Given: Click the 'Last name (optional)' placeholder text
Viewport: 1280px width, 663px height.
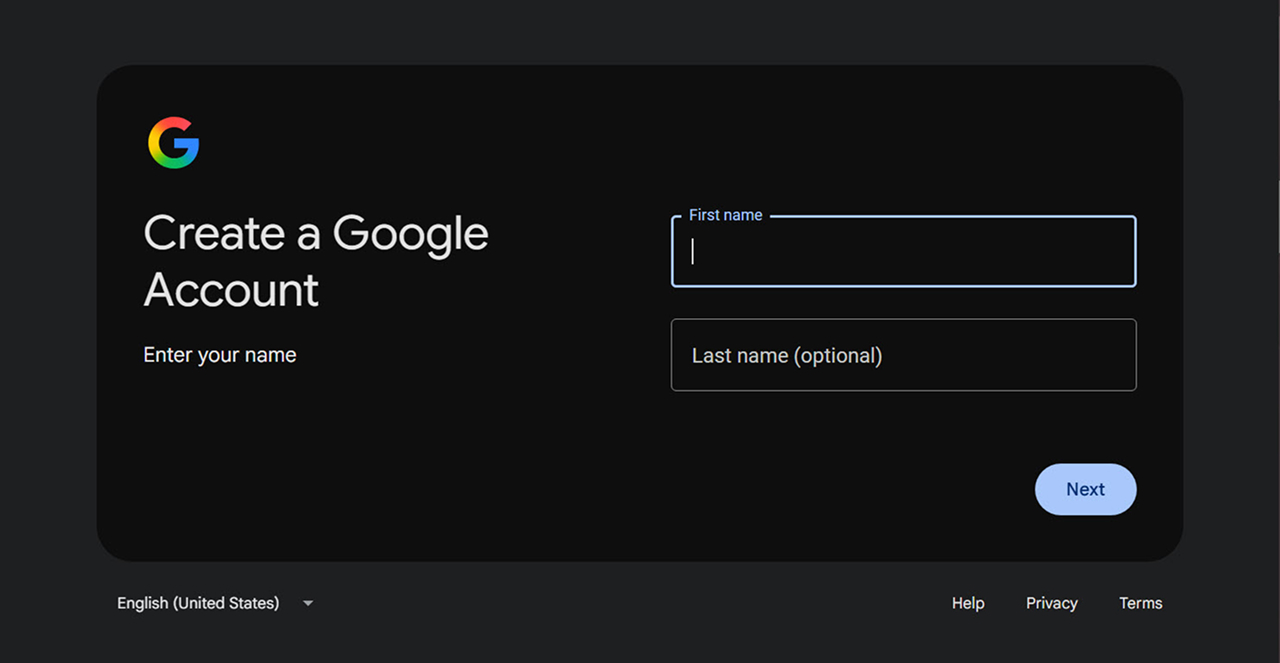Looking at the screenshot, I should tap(787, 355).
